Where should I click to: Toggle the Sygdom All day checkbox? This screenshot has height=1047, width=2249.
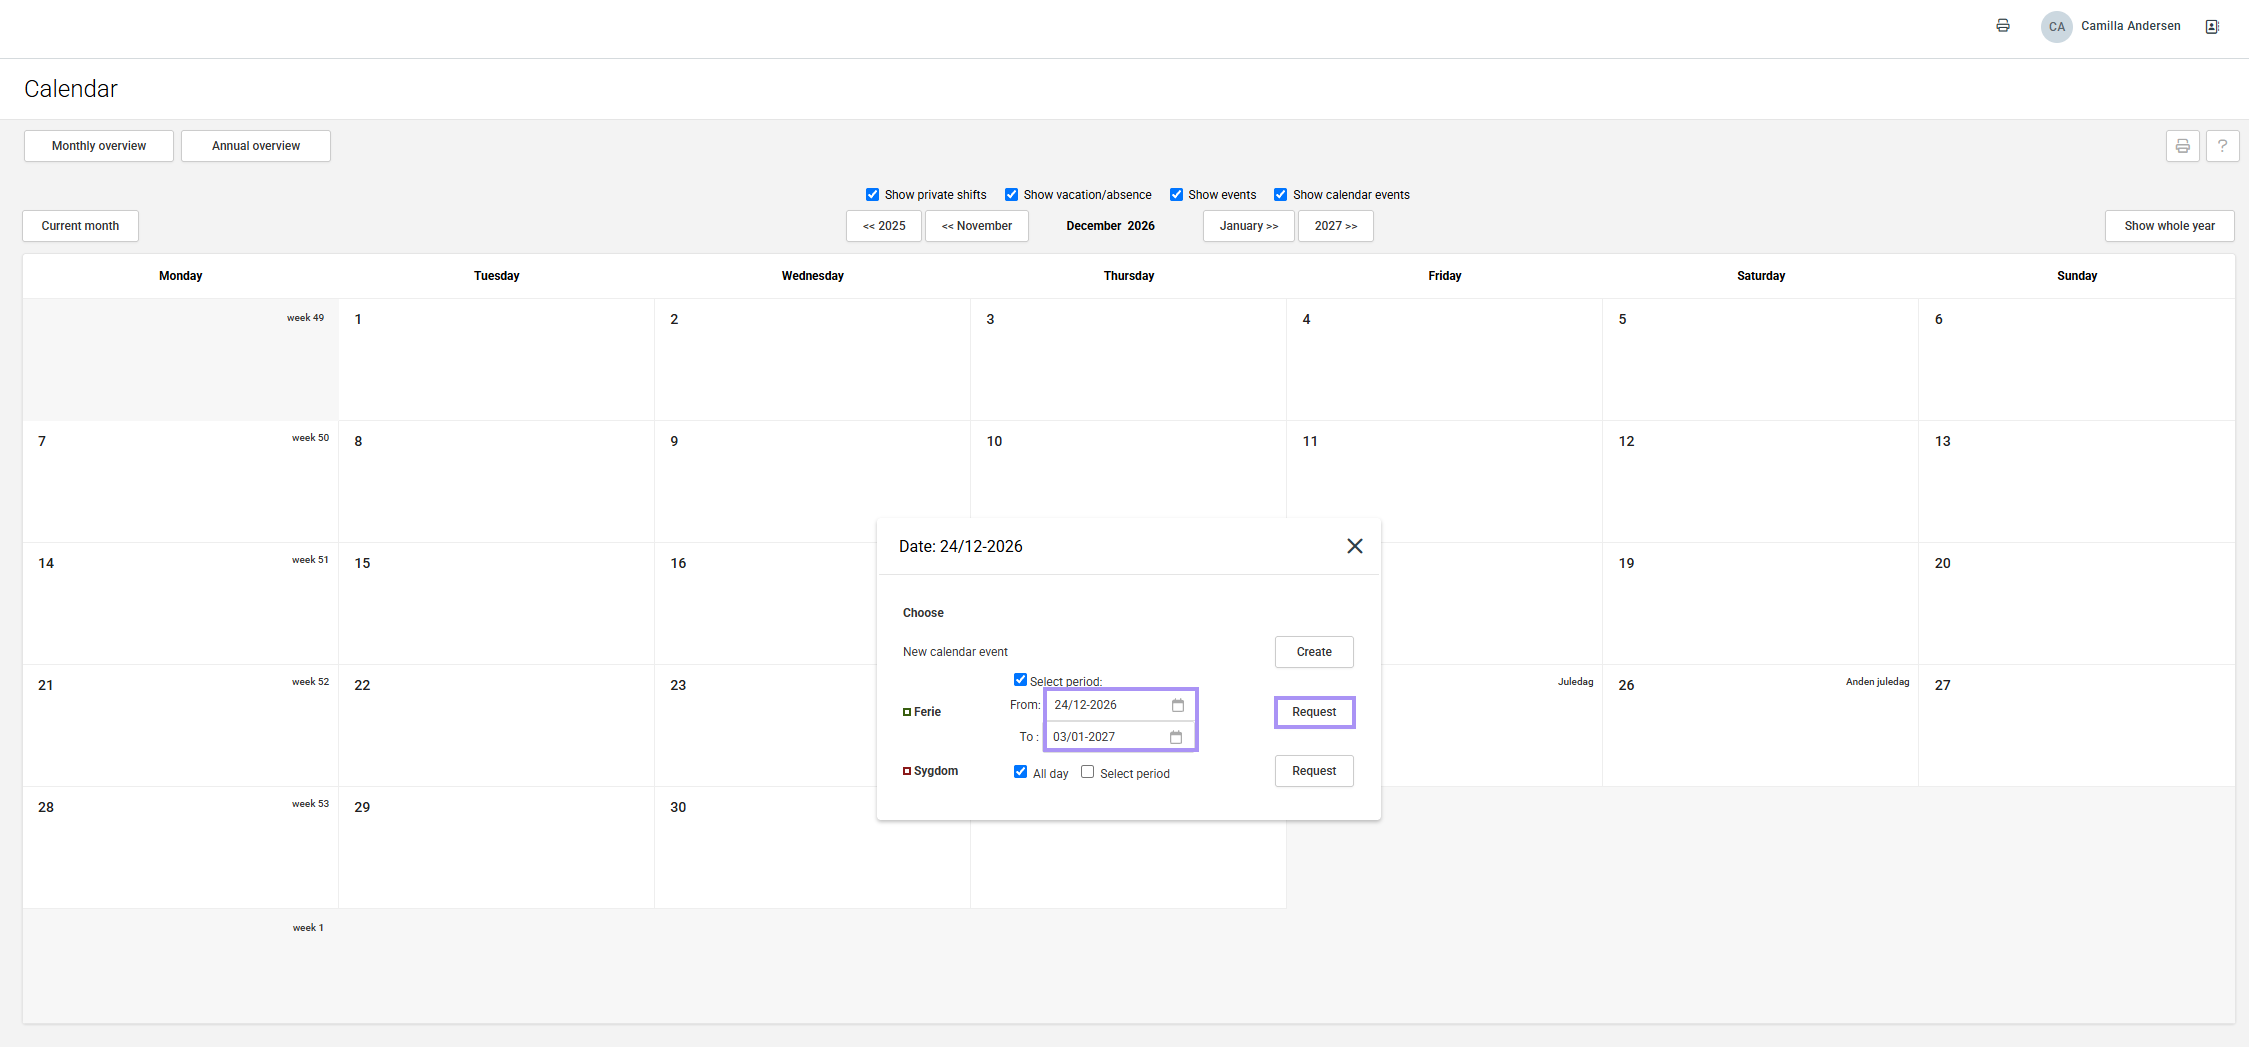(1020, 772)
